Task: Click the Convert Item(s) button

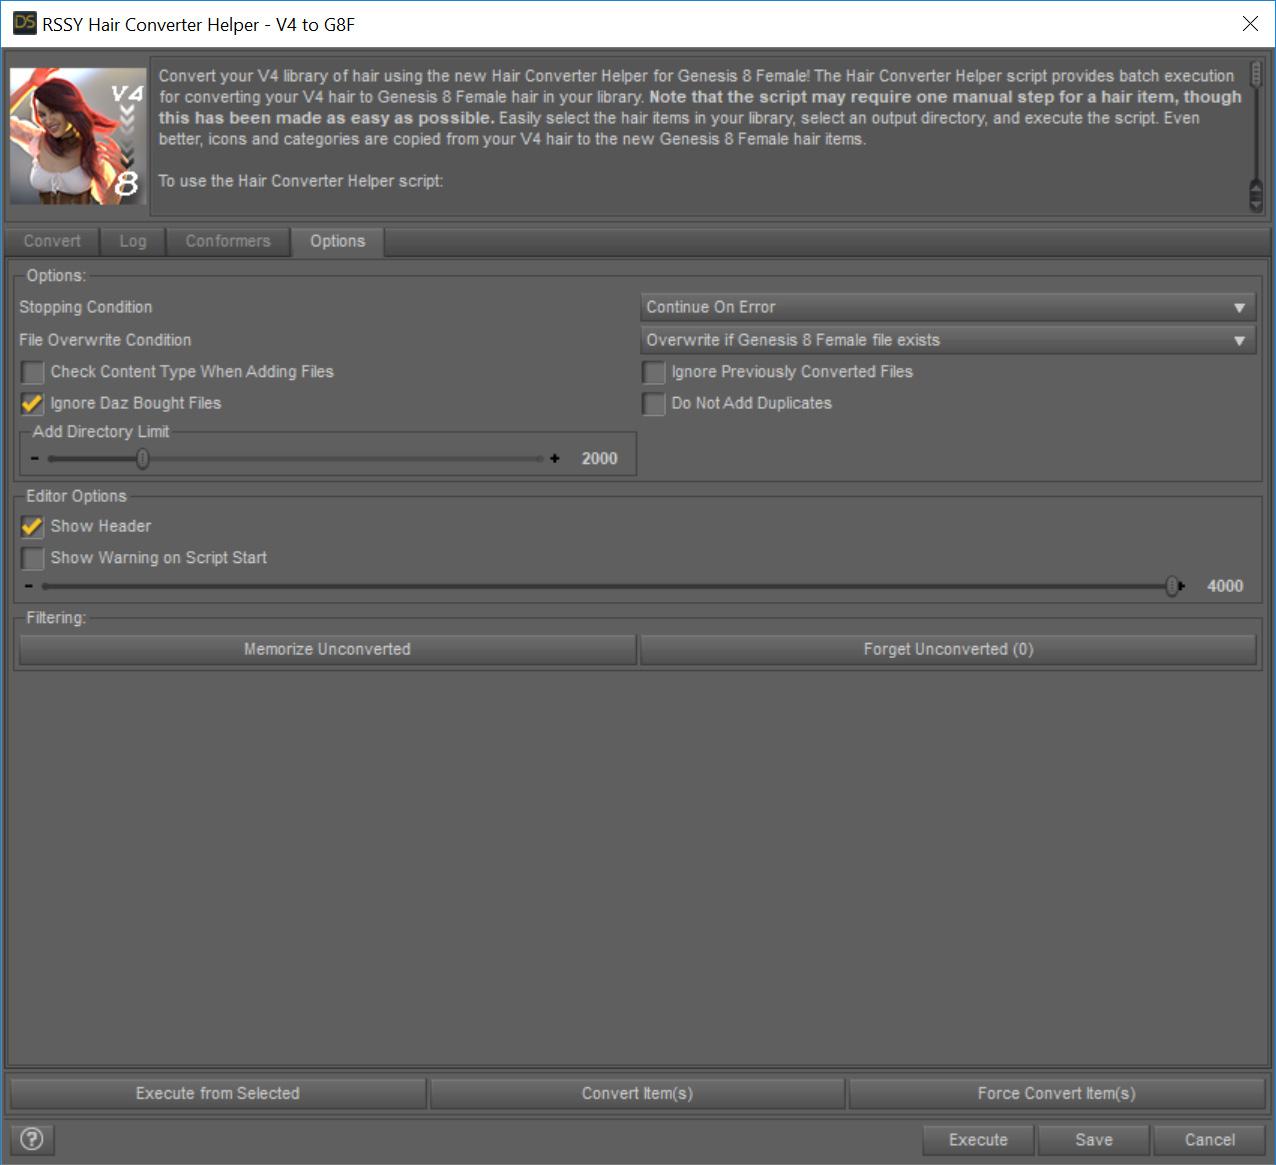Action: [637, 1093]
